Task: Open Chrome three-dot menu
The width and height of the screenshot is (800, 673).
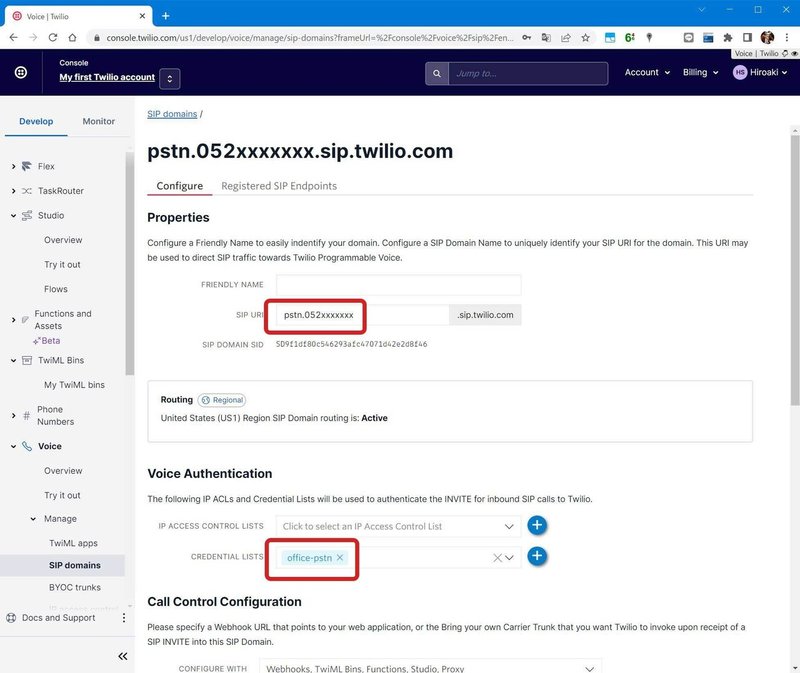Action: coord(787,37)
